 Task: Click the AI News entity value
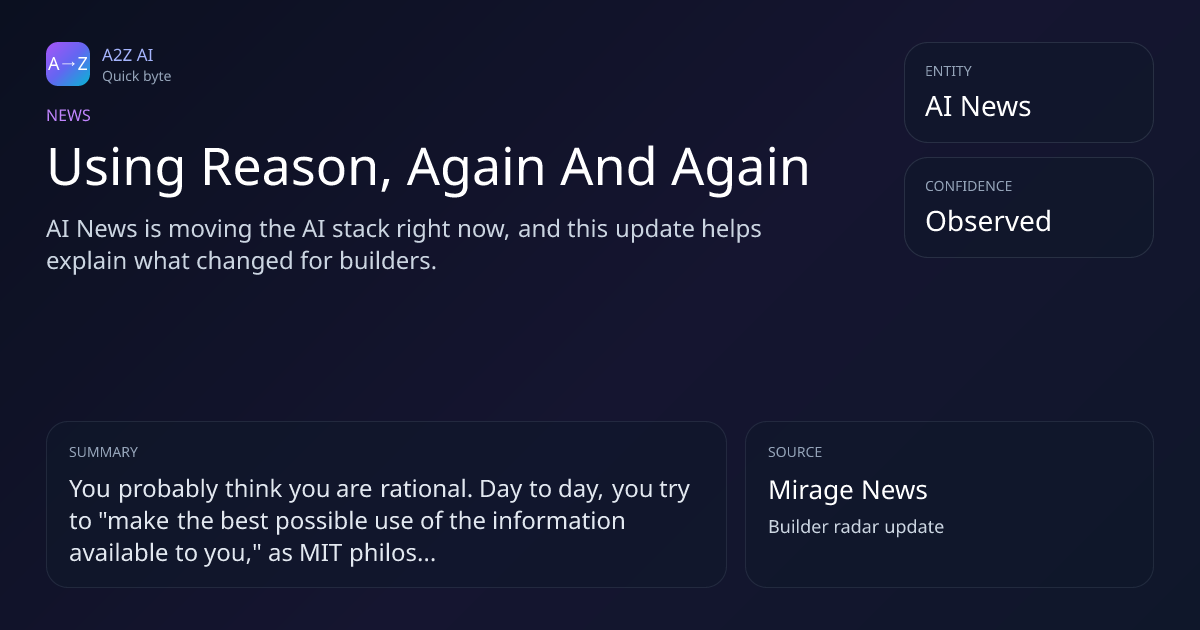(978, 106)
